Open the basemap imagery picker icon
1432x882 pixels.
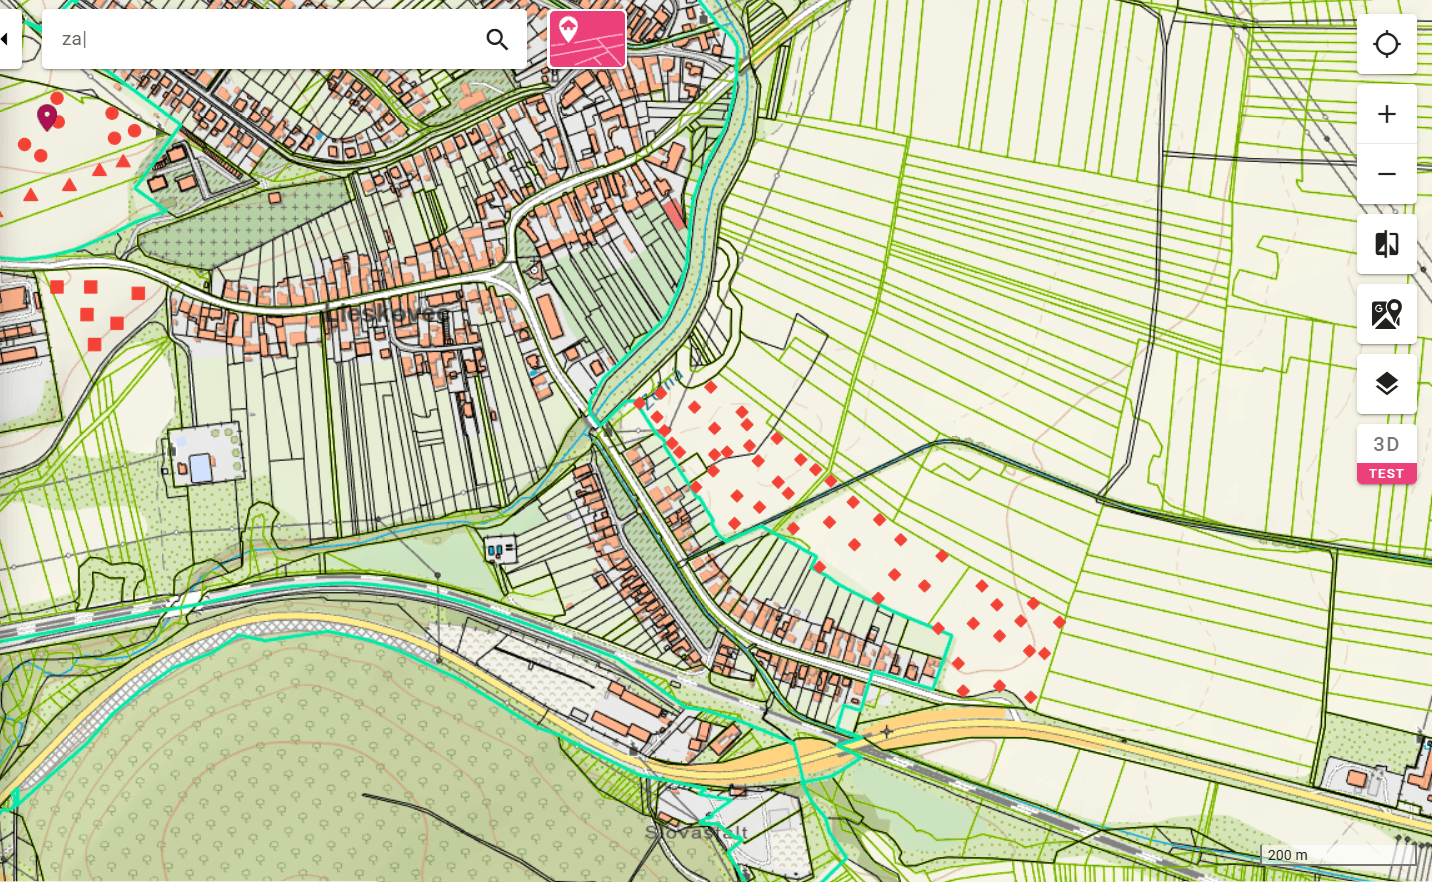(1386, 313)
